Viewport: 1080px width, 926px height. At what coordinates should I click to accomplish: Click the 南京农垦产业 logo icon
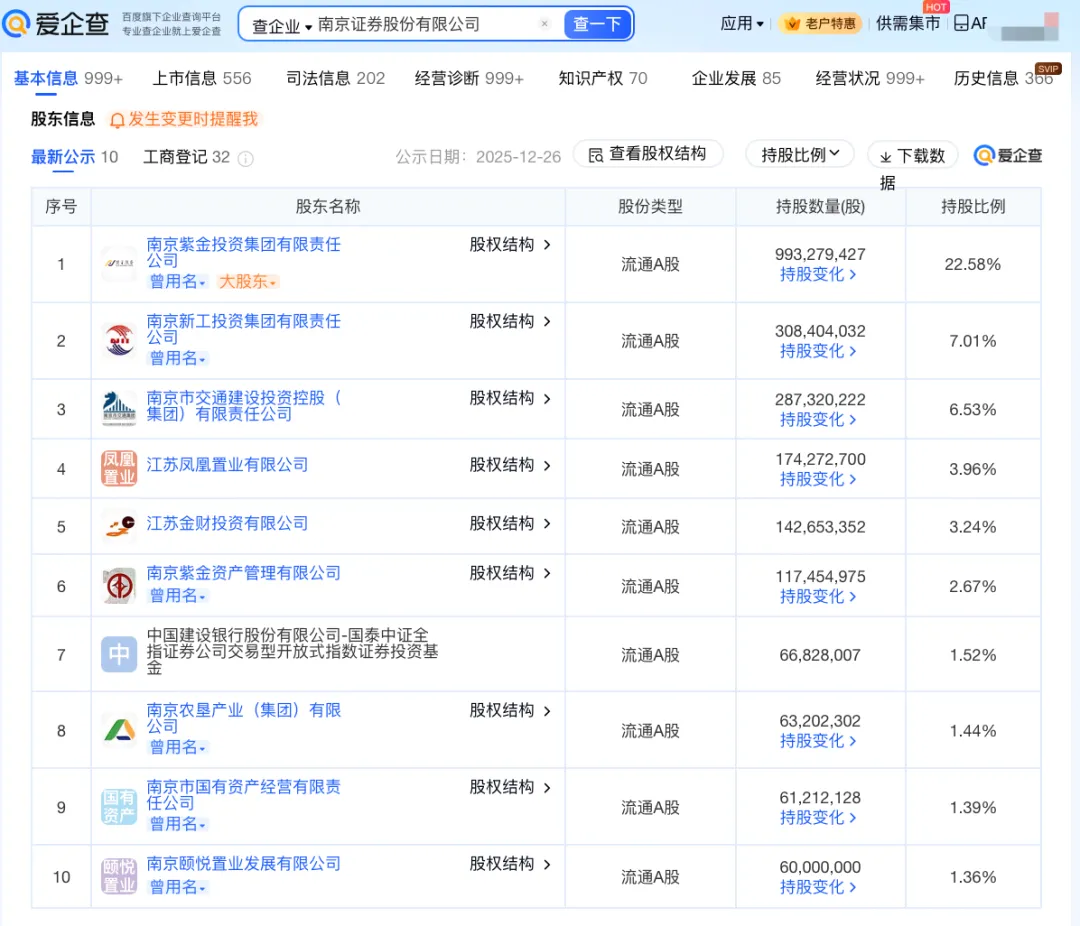pos(119,730)
